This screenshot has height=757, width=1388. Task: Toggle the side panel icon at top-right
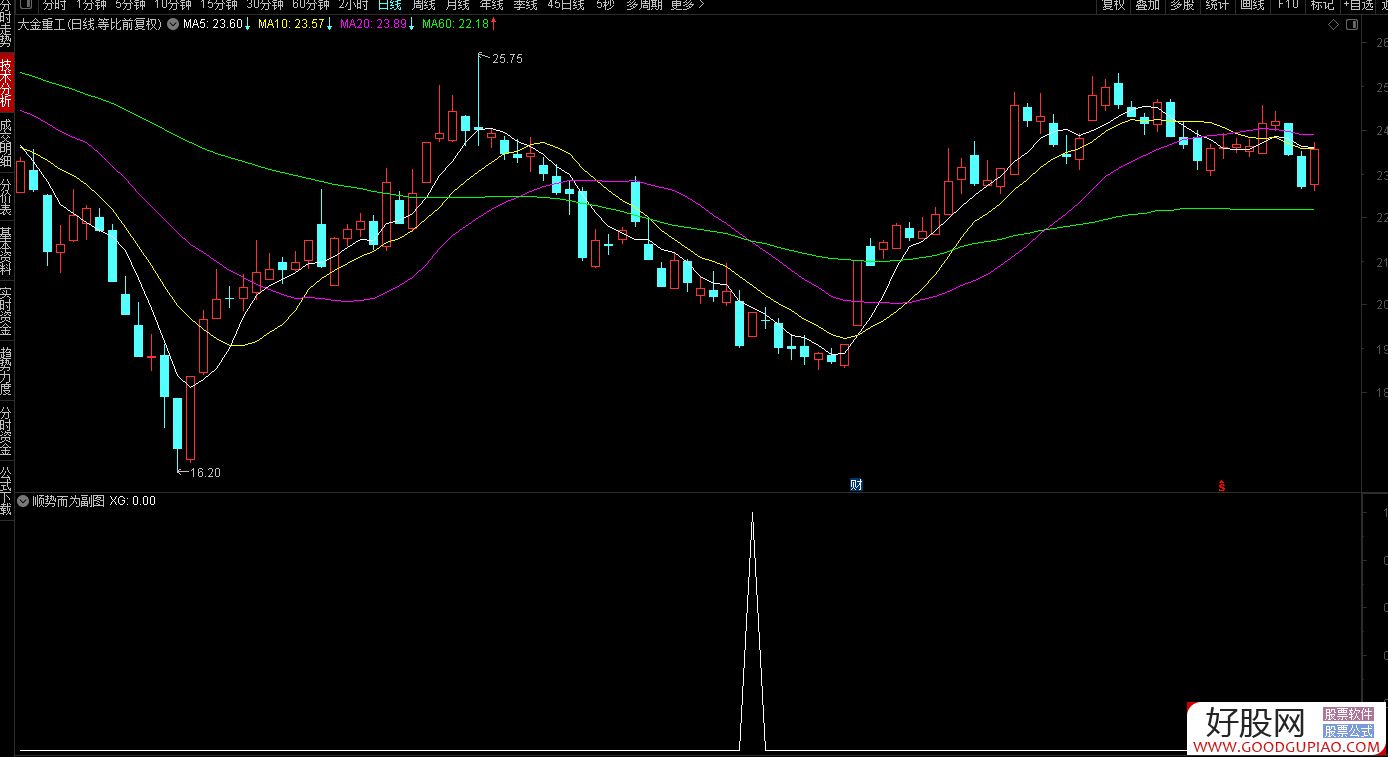[1351, 24]
